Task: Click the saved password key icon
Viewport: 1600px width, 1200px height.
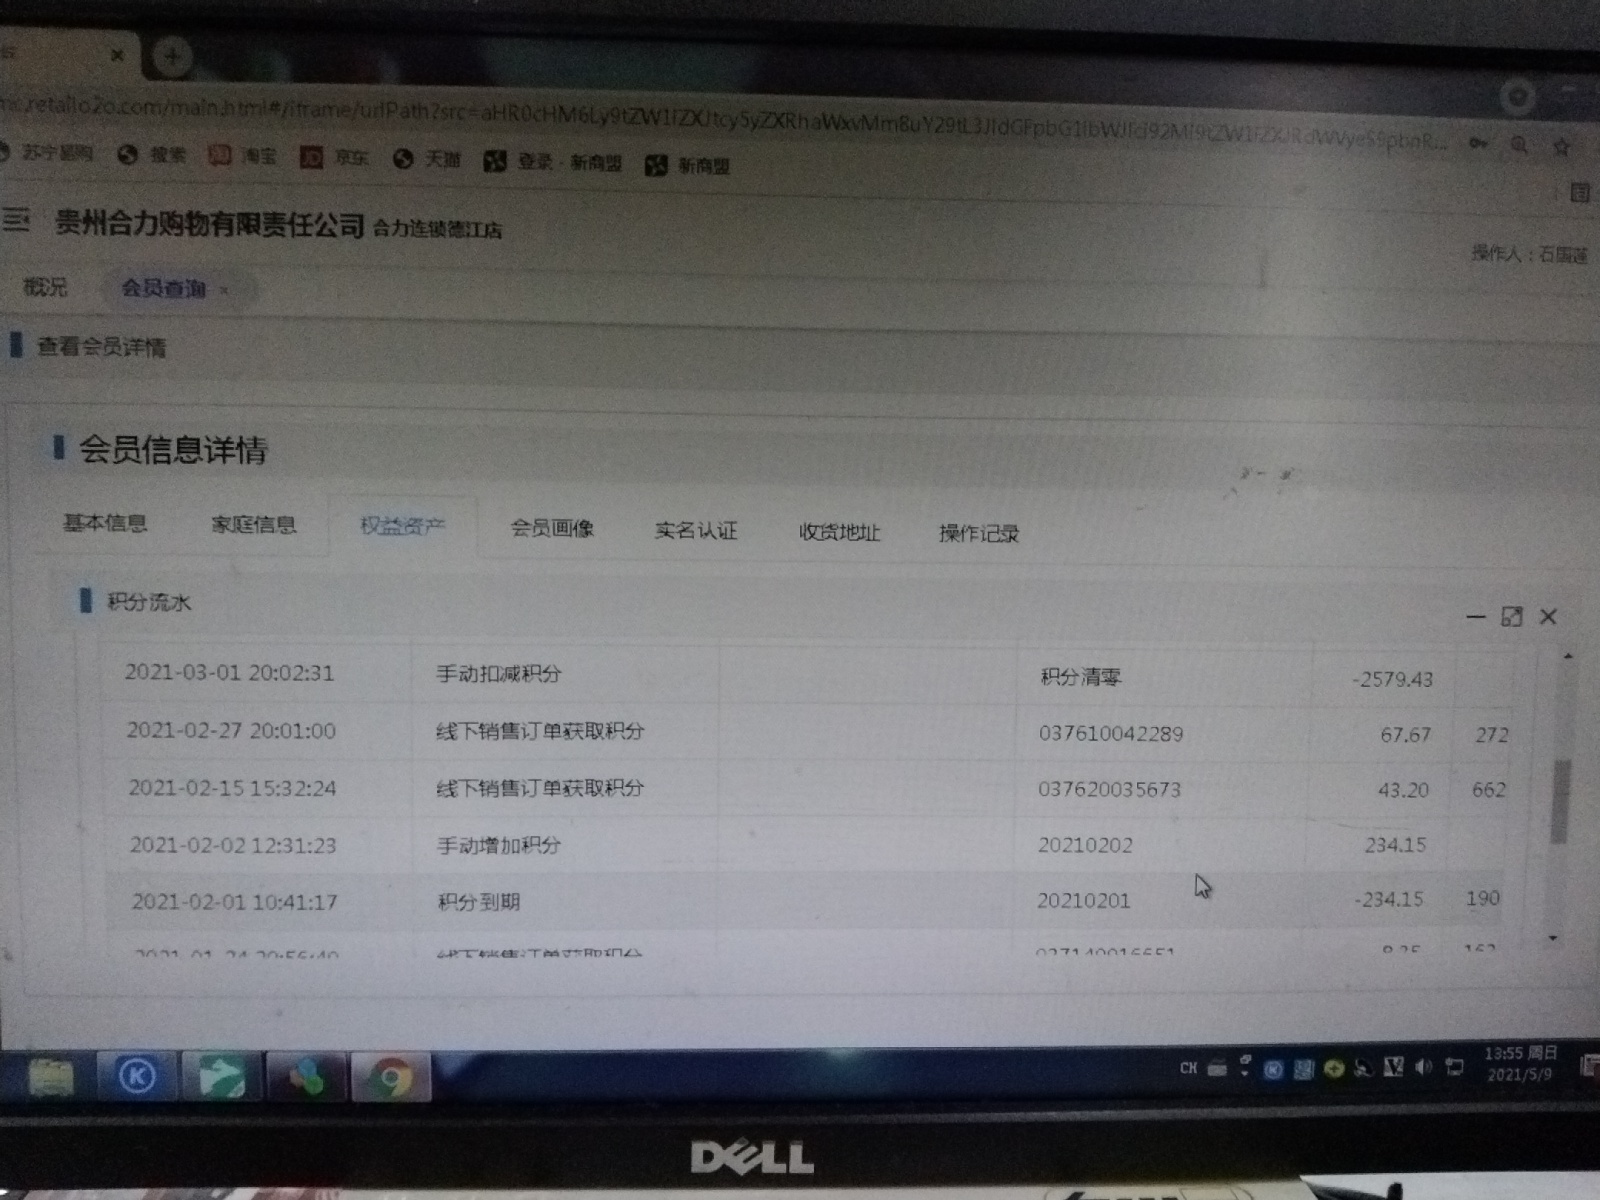Action: [x=1478, y=144]
